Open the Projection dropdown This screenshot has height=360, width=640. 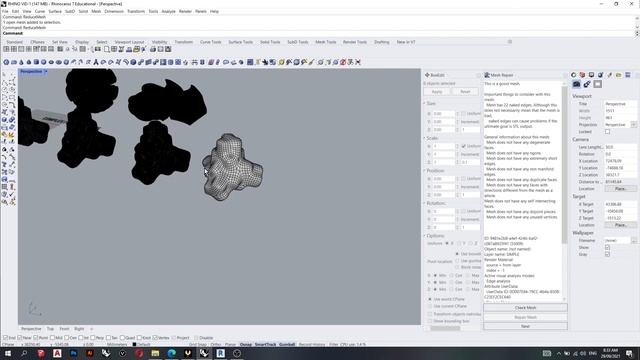[633, 125]
